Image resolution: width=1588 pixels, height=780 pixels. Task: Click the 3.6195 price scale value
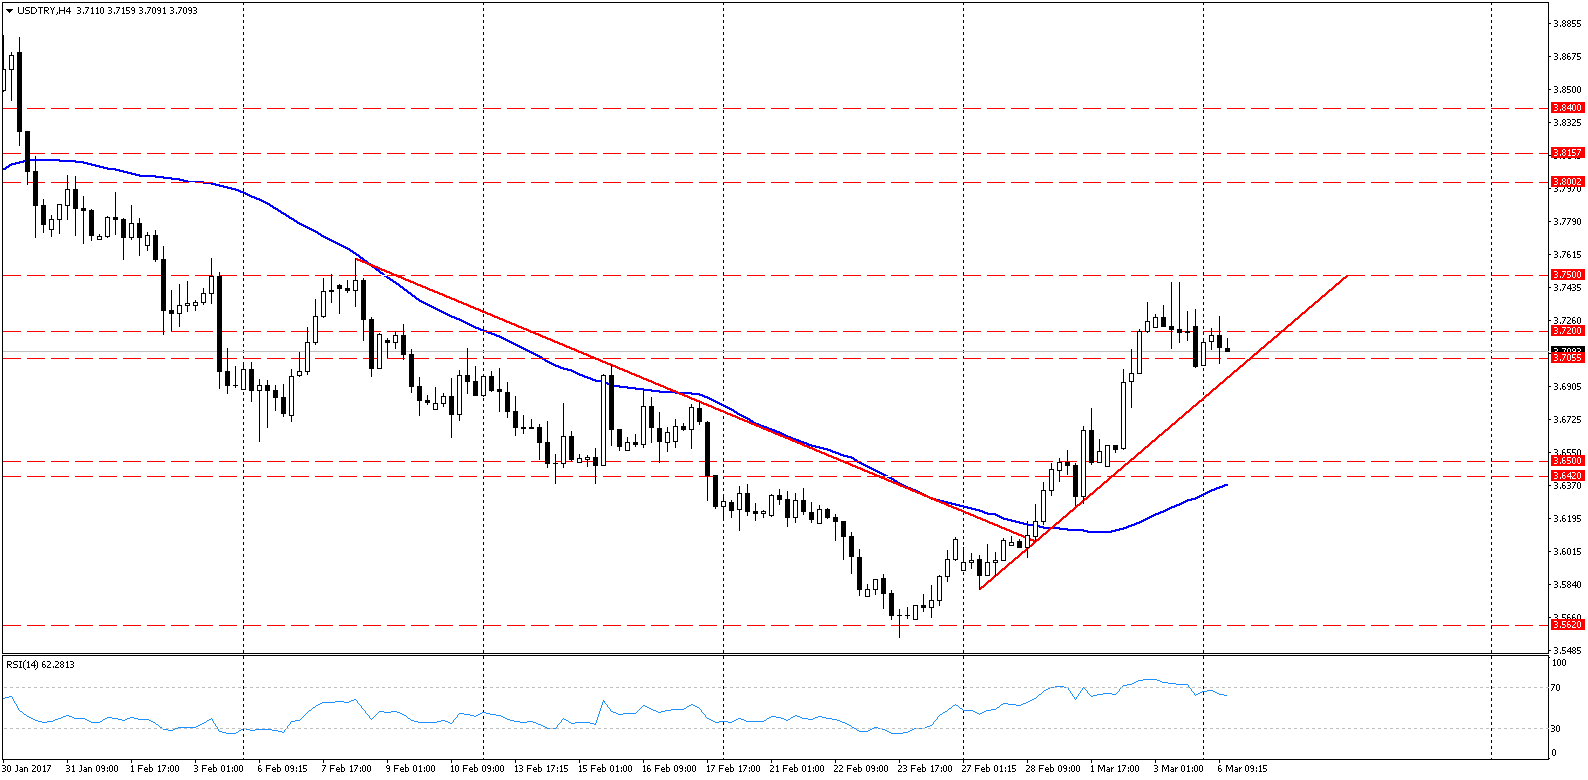coord(1567,519)
